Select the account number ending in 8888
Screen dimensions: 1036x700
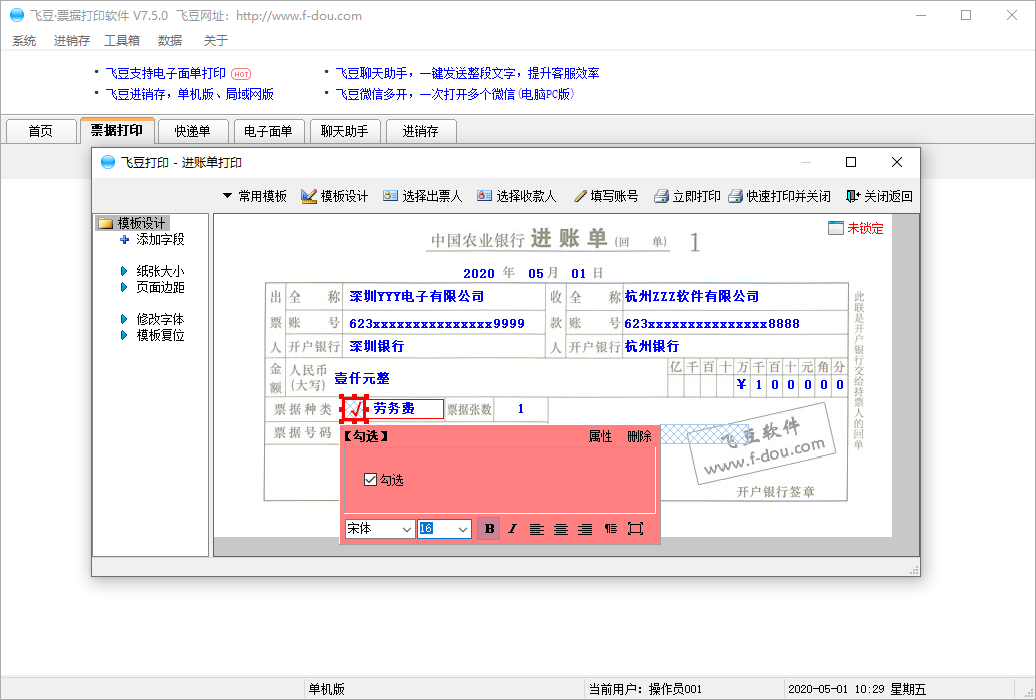coord(712,324)
